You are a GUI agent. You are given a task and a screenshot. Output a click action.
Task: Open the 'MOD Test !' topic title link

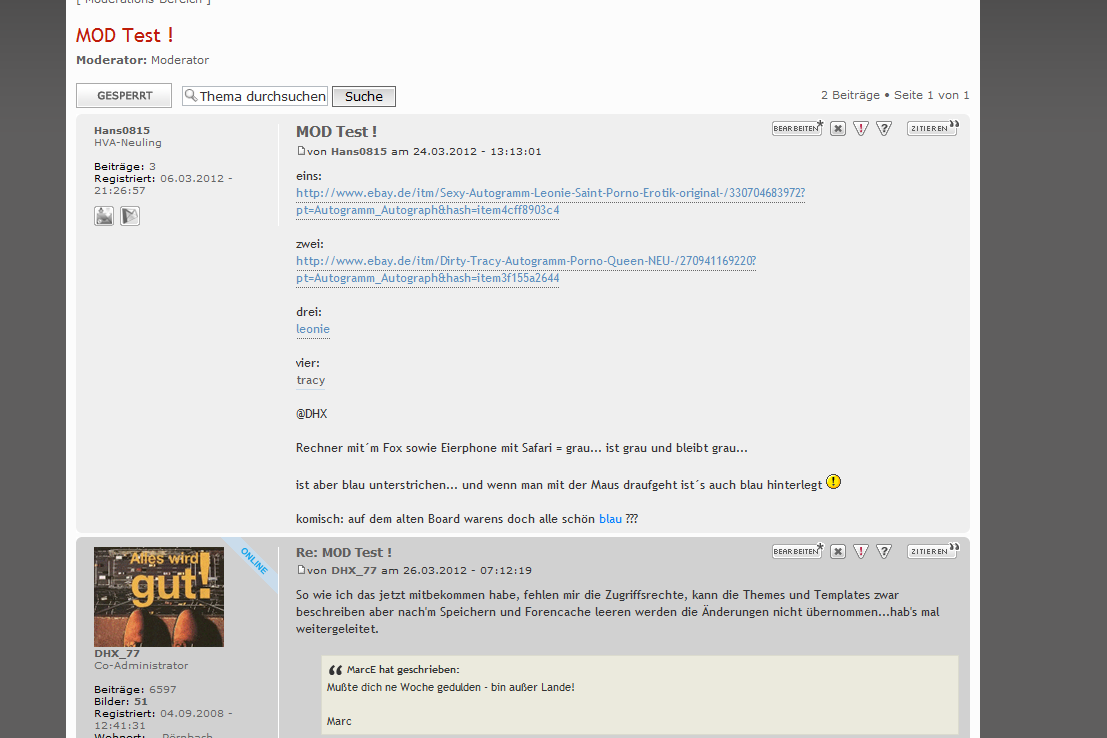pyautogui.click(x=124, y=35)
